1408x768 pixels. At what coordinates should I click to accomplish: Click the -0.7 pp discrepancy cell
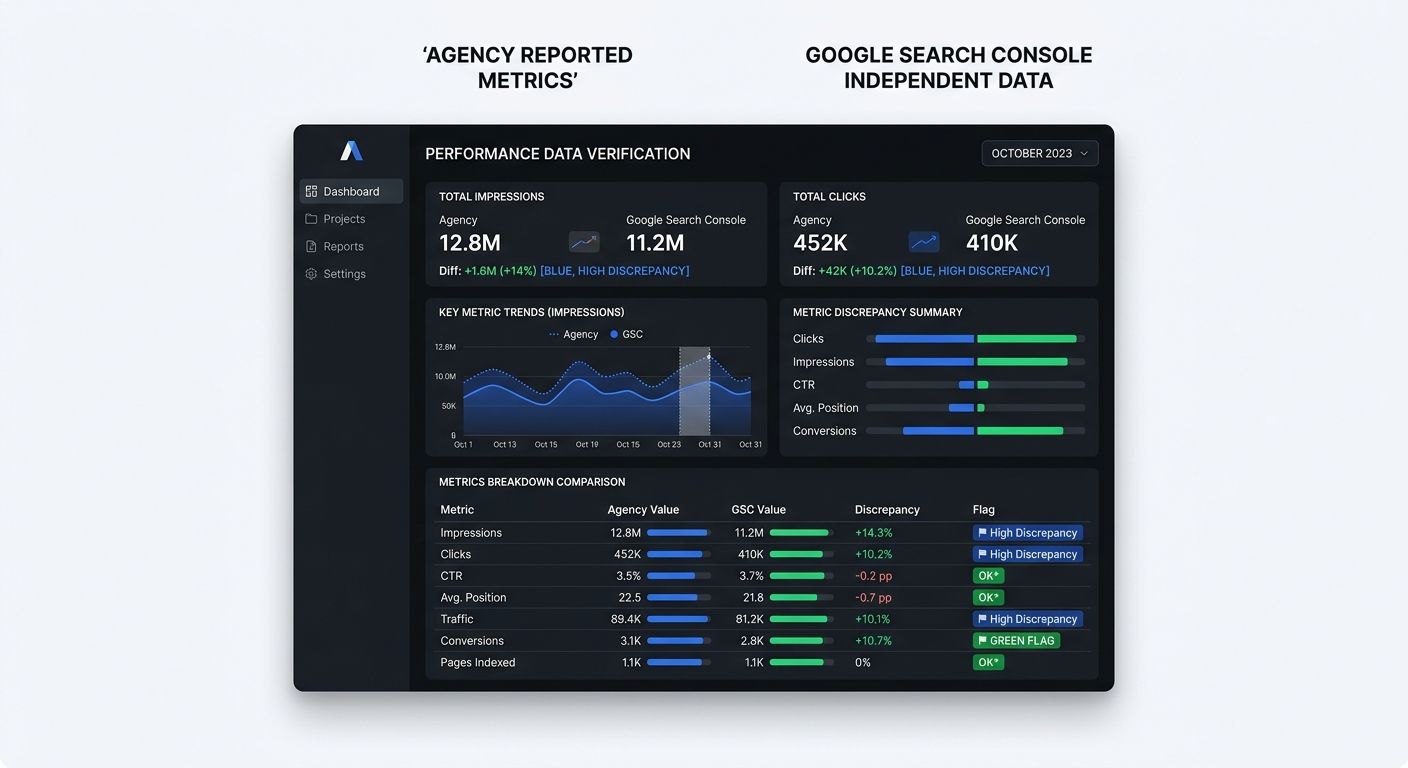873,598
